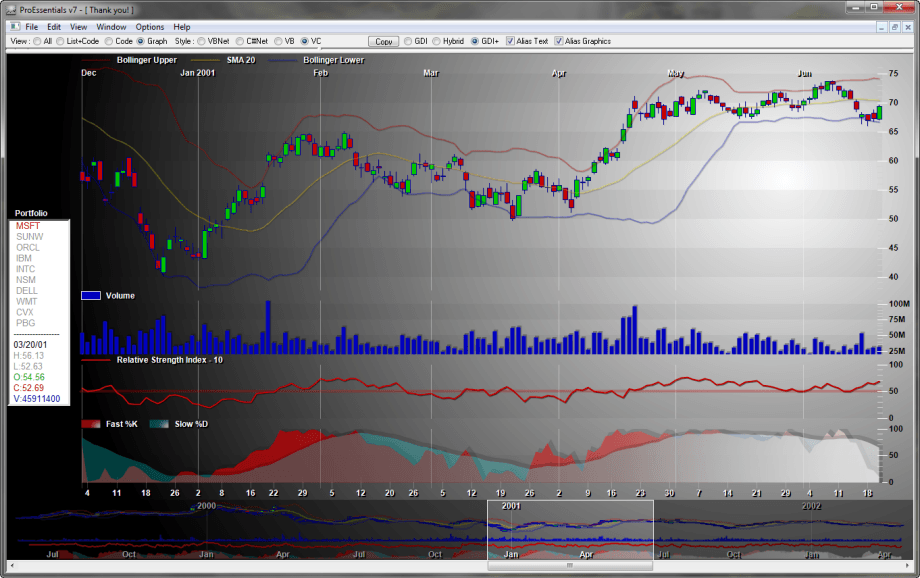Click the ProEssentials title bar app icon
The height and width of the screenshot is (578, 920).
click(10, 9)
